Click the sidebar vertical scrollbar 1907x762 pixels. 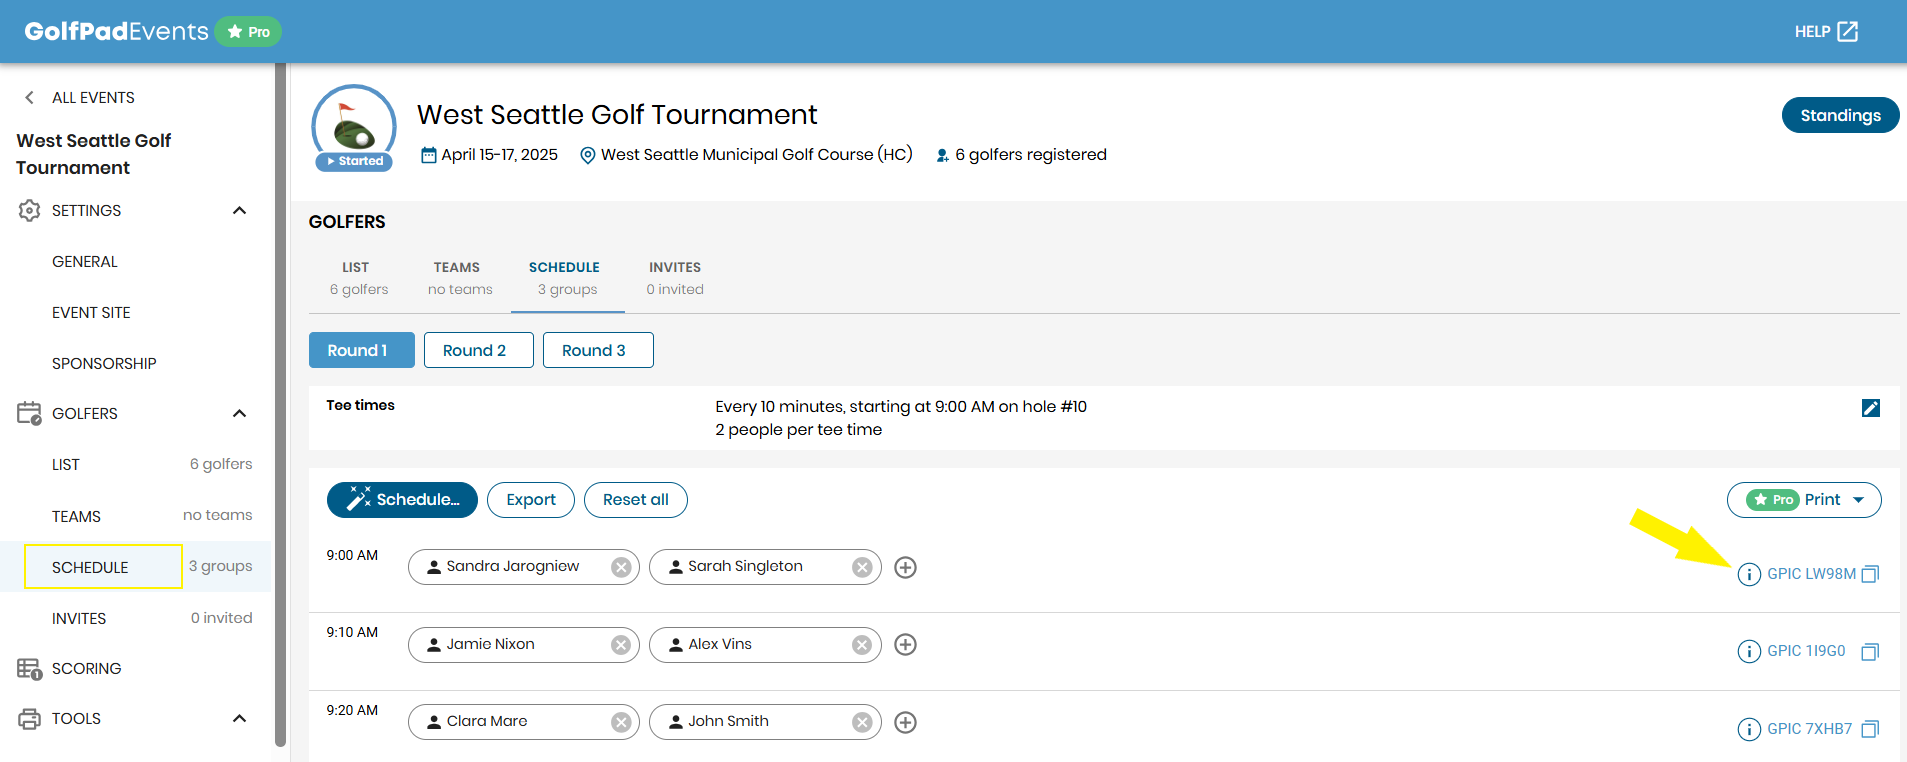click(280, 405)
